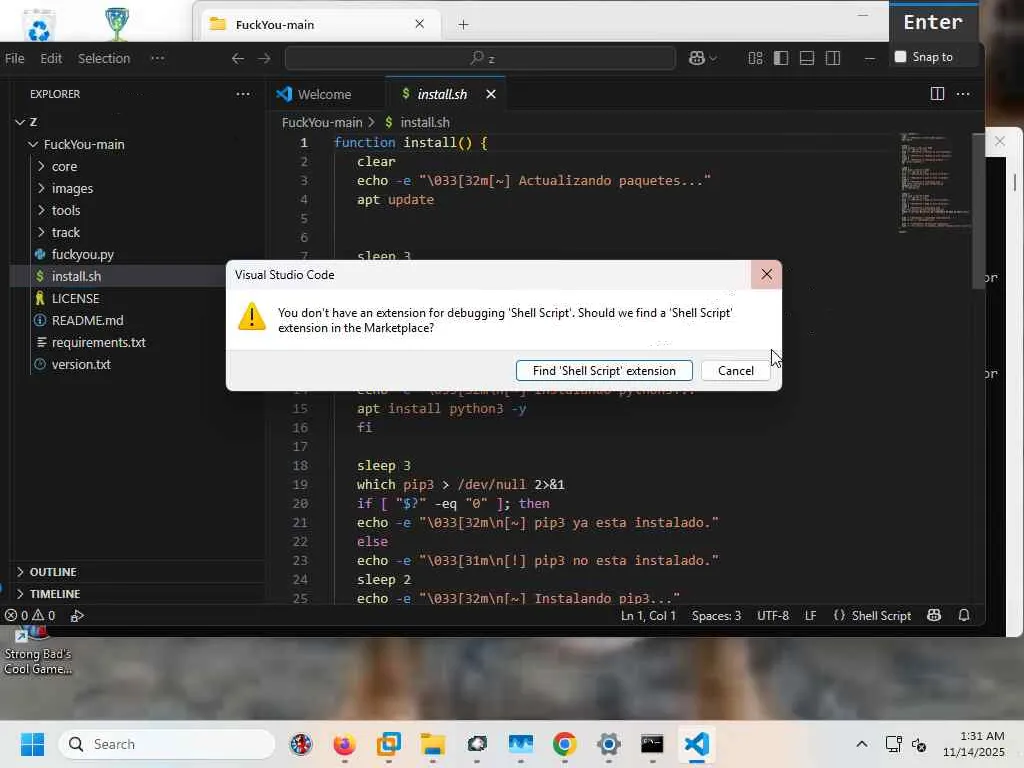Change indentation via Spaces: 3
This screenshot has width=1024, height=768.
[716, 616]
